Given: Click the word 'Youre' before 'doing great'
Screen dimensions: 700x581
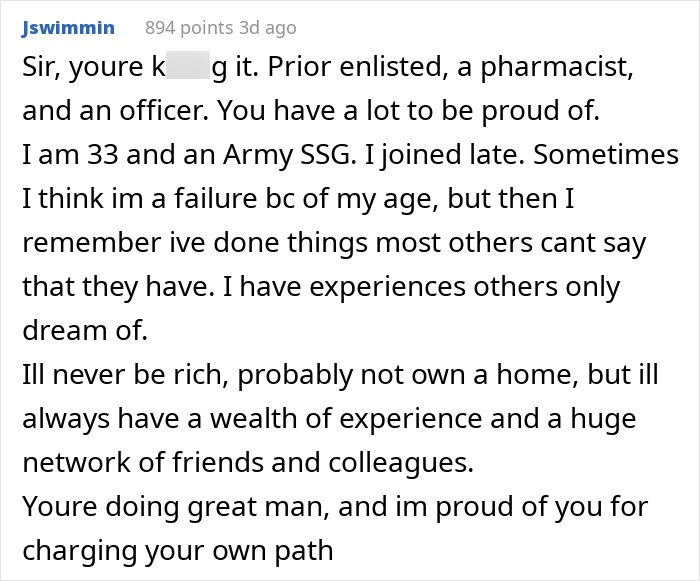Looking at the screenshot, I should pos(59,507).
